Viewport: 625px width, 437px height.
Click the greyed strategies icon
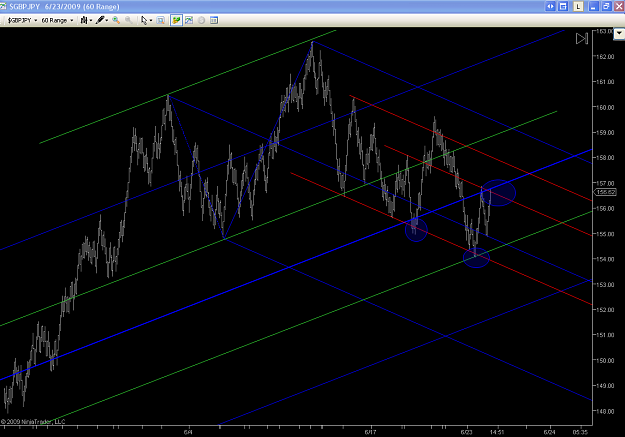click(201, 20)
